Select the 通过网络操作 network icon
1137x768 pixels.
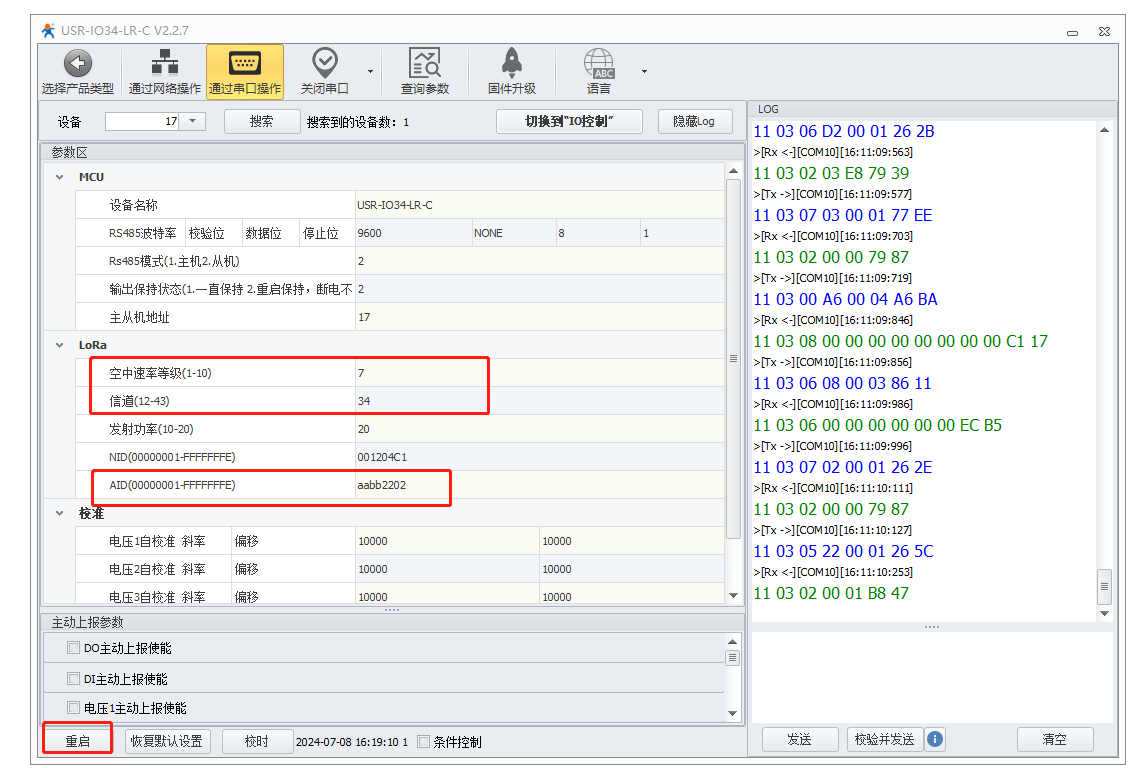pos(164,65)
